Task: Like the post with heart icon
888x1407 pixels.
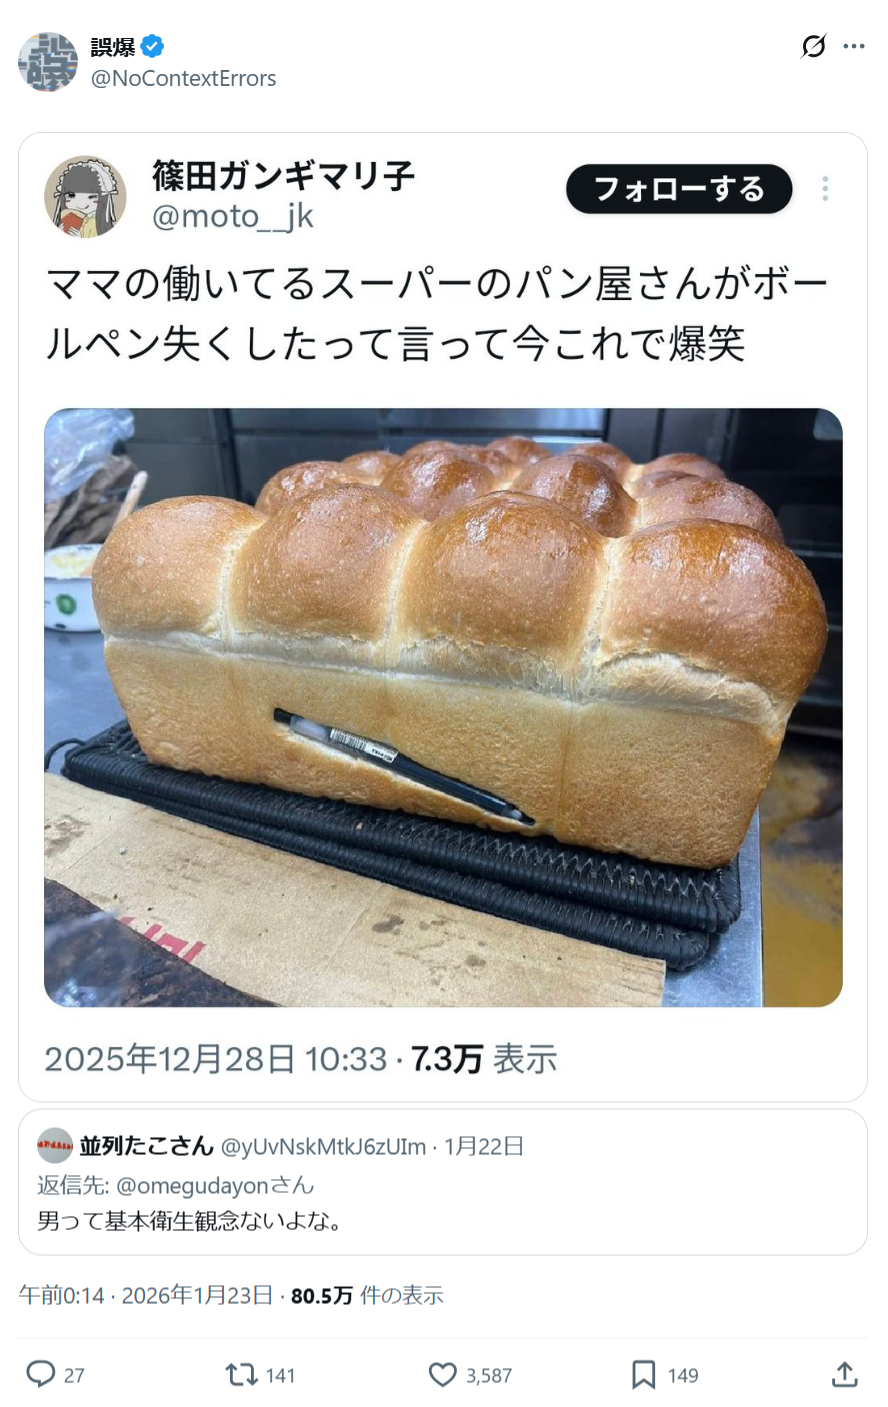Action: pos(442,1375)
